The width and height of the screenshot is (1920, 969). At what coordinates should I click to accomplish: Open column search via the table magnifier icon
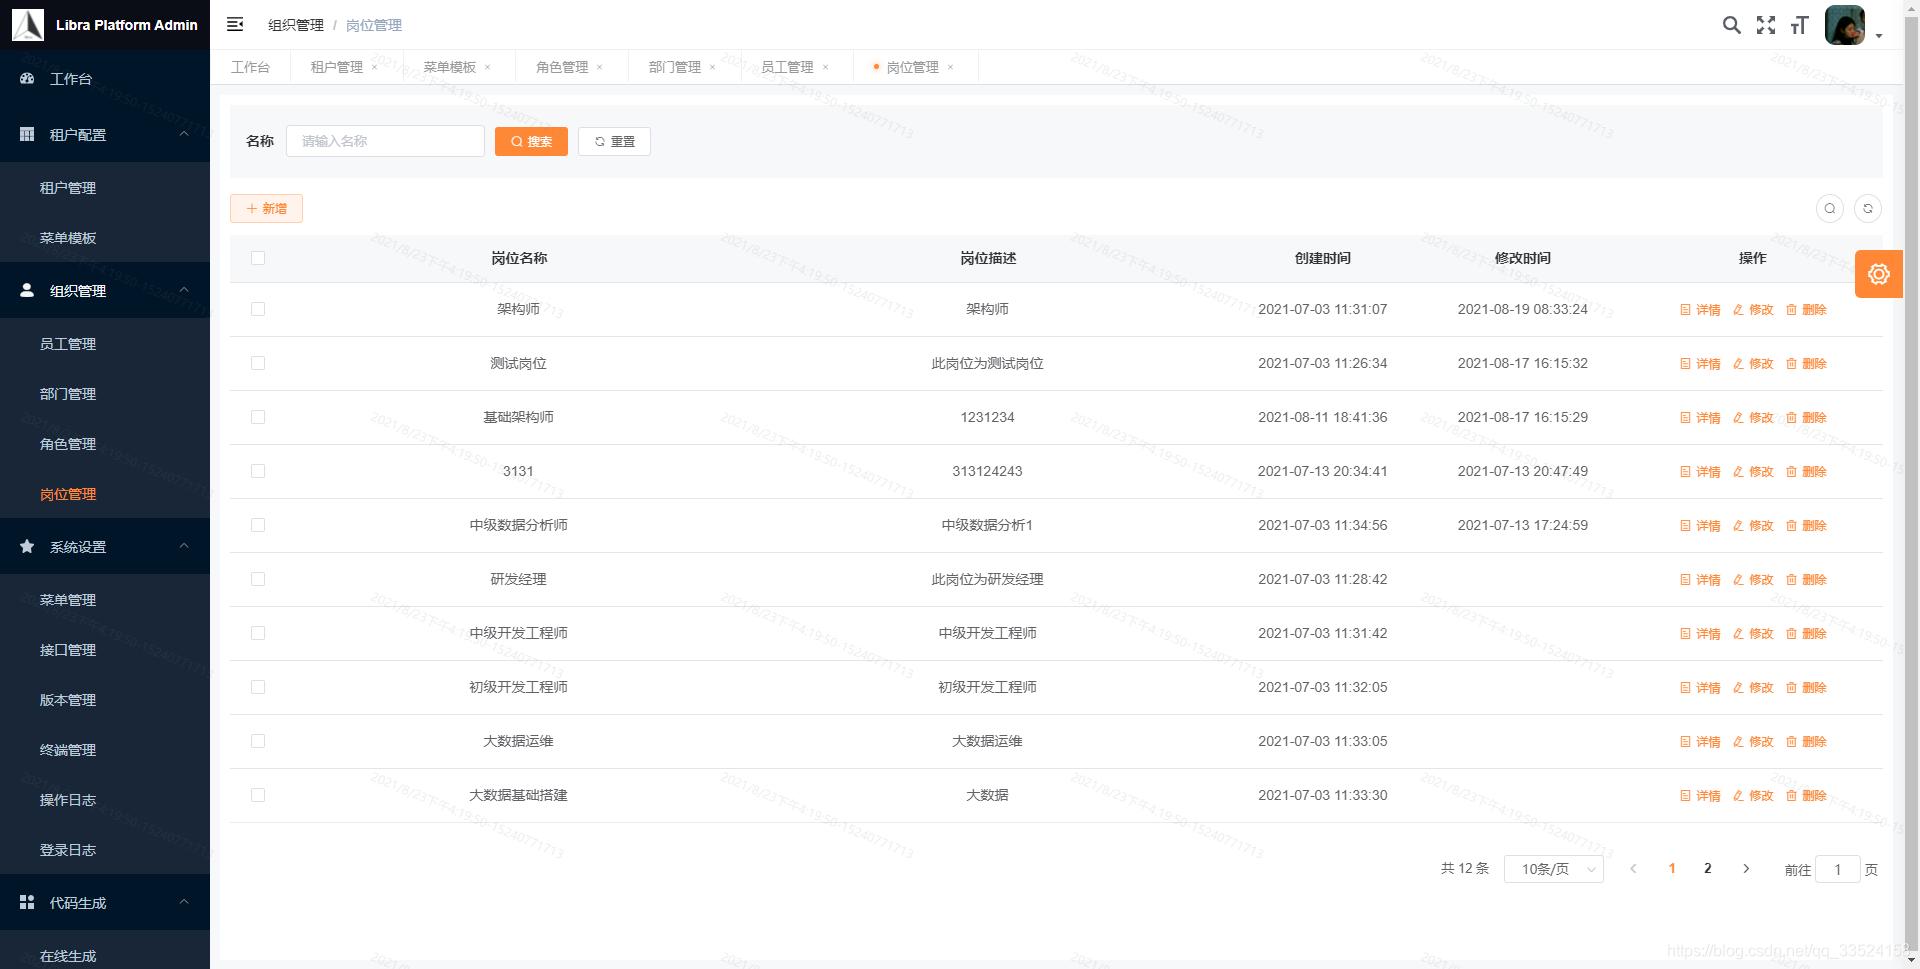[1830, 208]
